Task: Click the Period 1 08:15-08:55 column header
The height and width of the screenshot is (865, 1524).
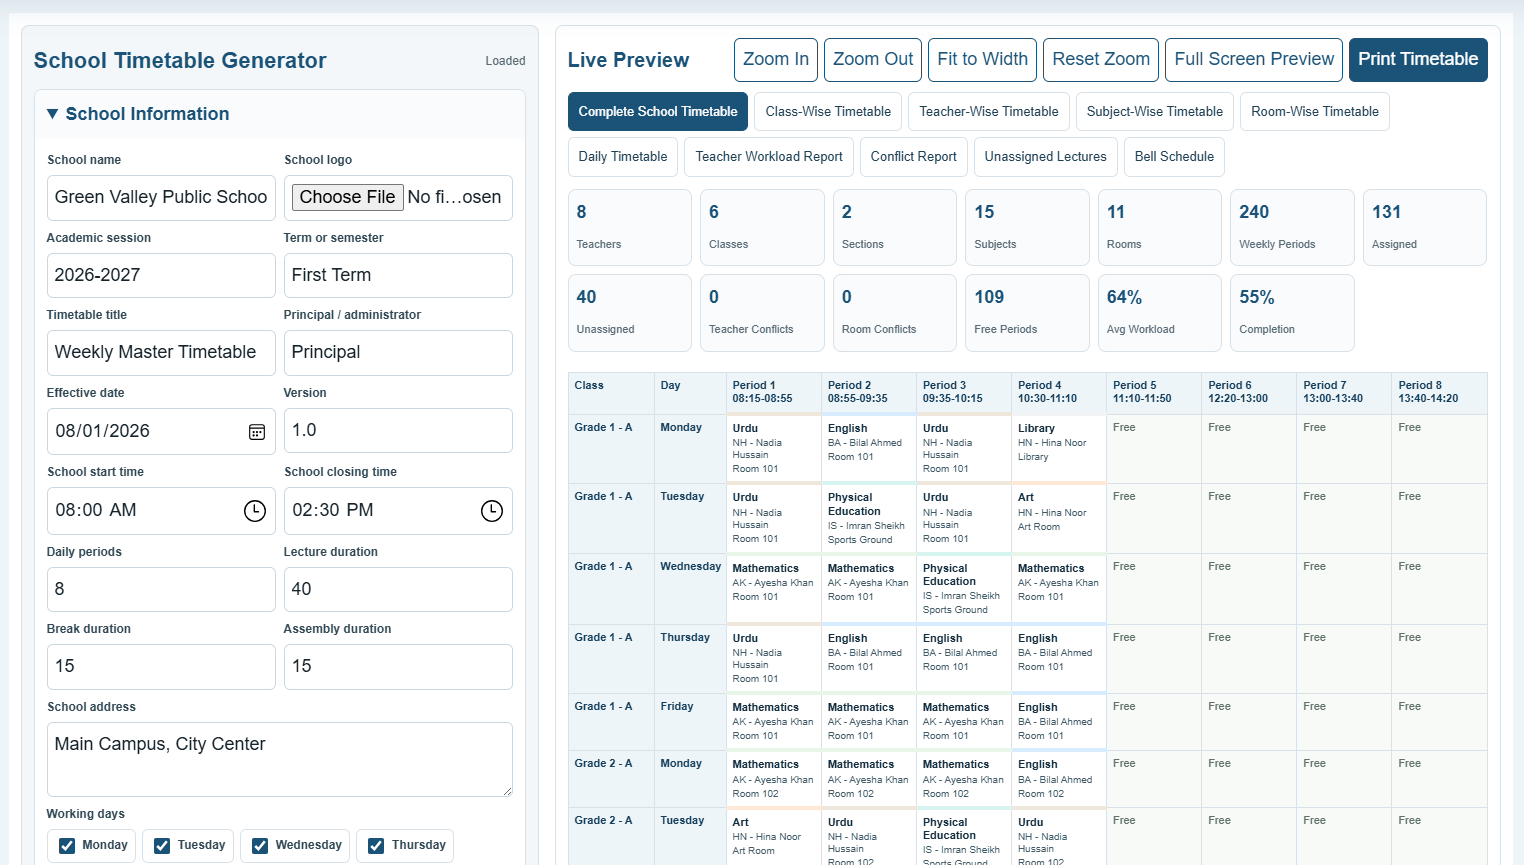Action: tap(774, 393)
